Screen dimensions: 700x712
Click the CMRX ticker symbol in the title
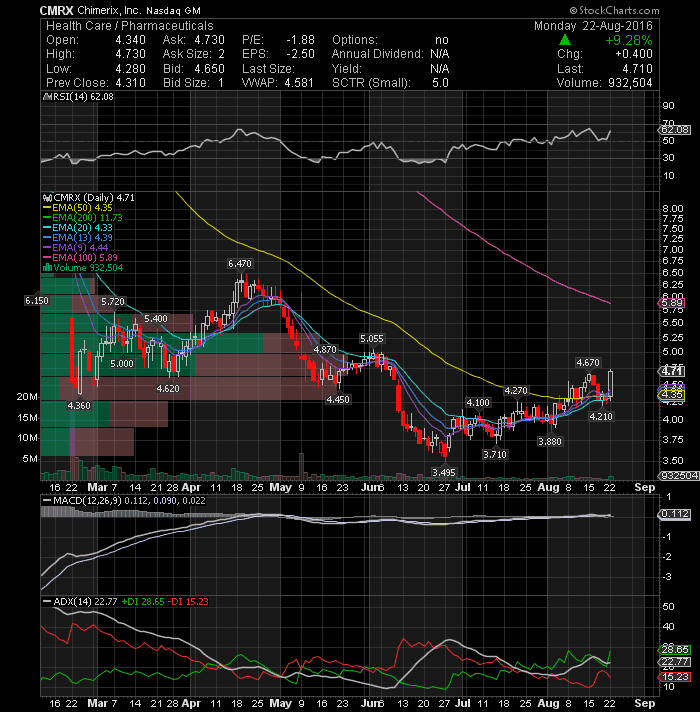(56, 10)
